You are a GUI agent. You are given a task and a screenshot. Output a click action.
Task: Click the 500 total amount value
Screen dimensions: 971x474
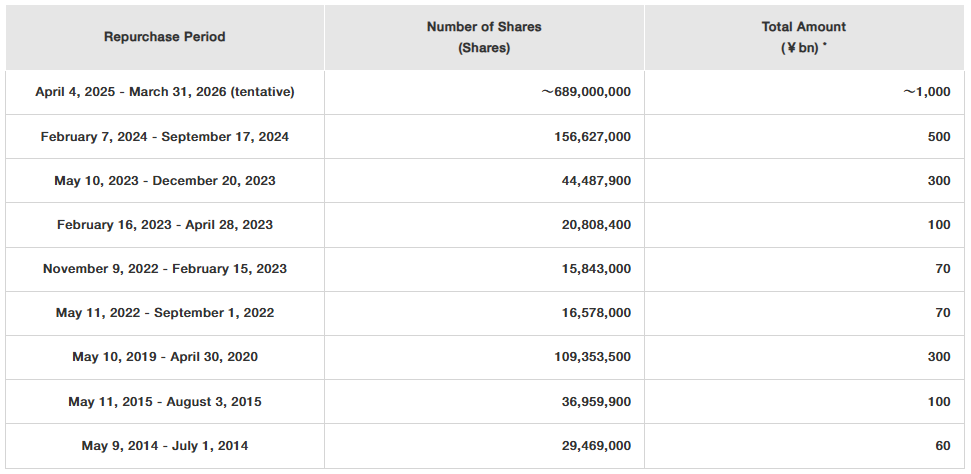(938, 137)
